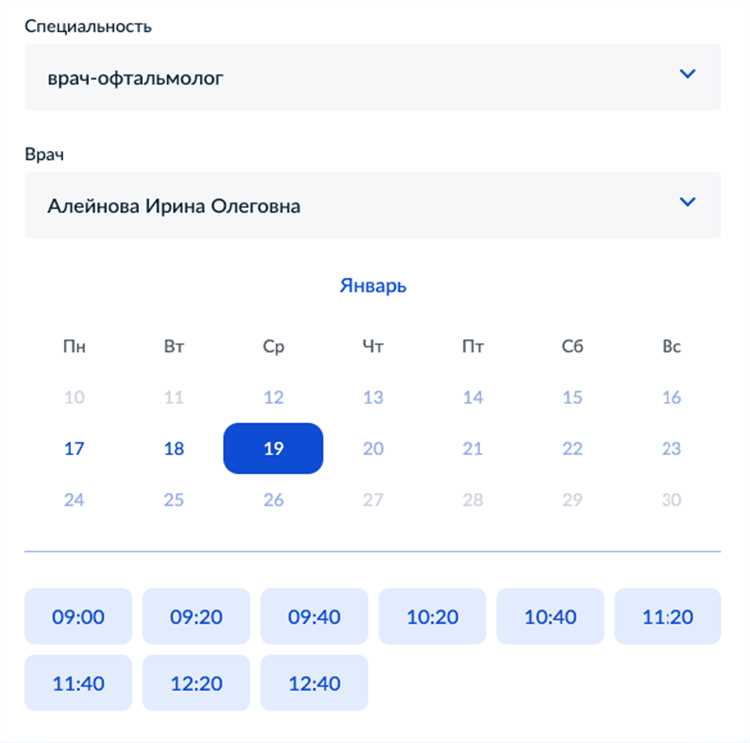The height and width of the screenshot is (743, 750).
Task: Choose date 12 in the calendar
Action: [x=273, y=397]
